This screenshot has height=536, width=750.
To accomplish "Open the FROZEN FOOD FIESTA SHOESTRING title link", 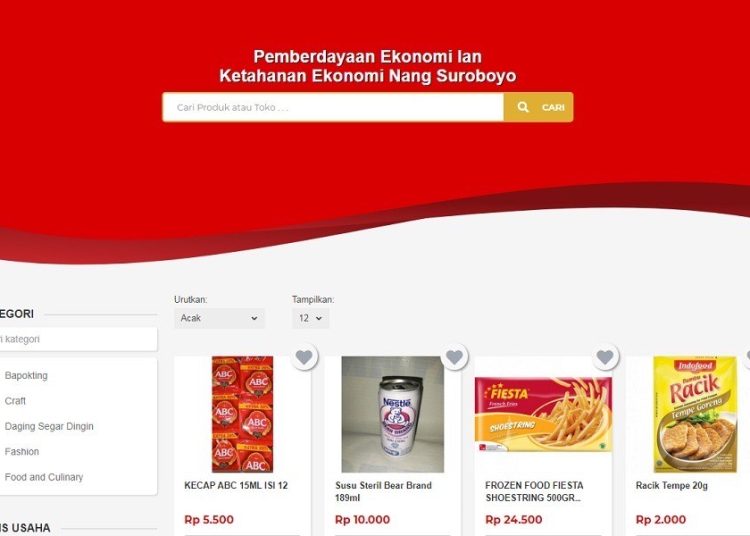I will click(534, 492).
